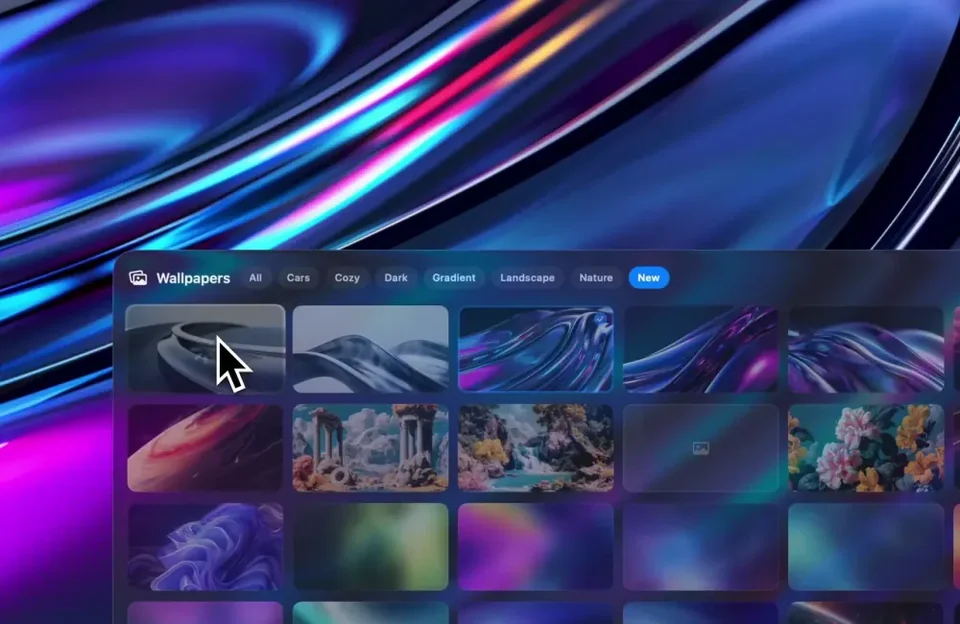960x624 pixels.
Task: Pick the dark purple ribbon wallpaper in first row
Action: (701, 349)
